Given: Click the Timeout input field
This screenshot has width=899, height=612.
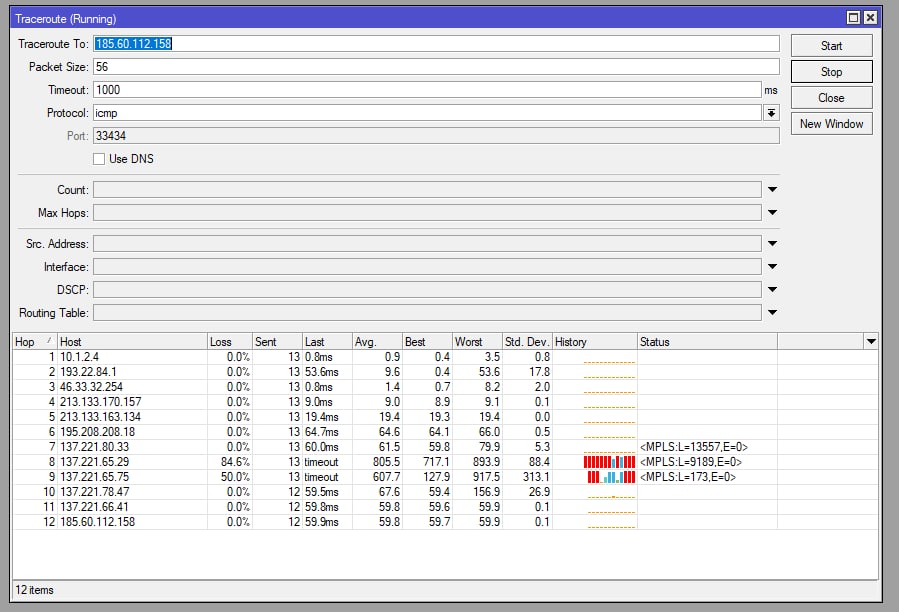Looking at the screenshot, I should click(427, 89).
